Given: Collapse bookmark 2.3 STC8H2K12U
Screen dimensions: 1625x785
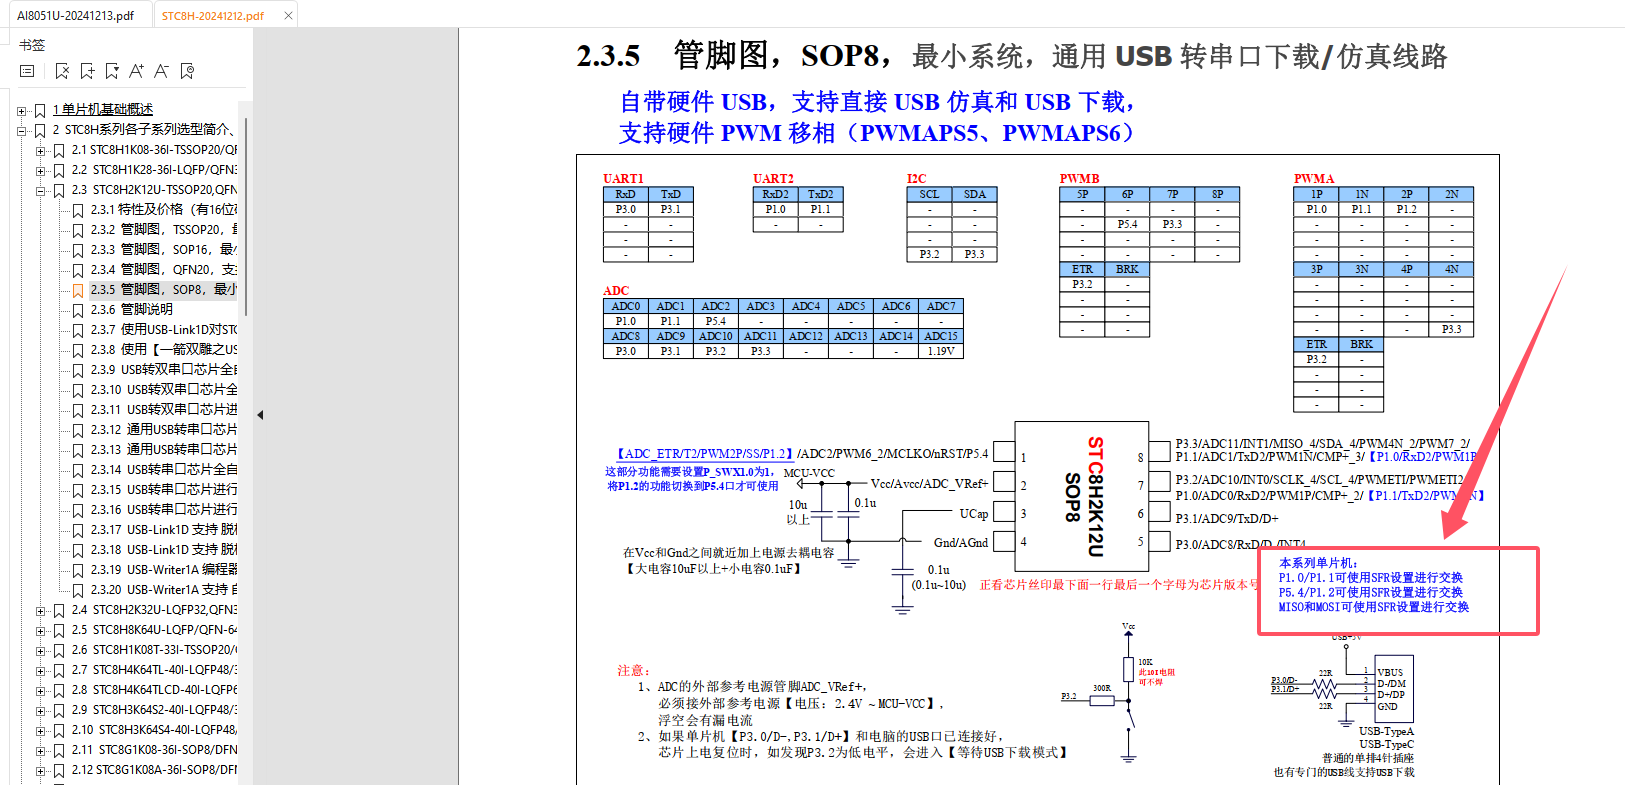Looking at the screenshot, I should click(40, 190).
